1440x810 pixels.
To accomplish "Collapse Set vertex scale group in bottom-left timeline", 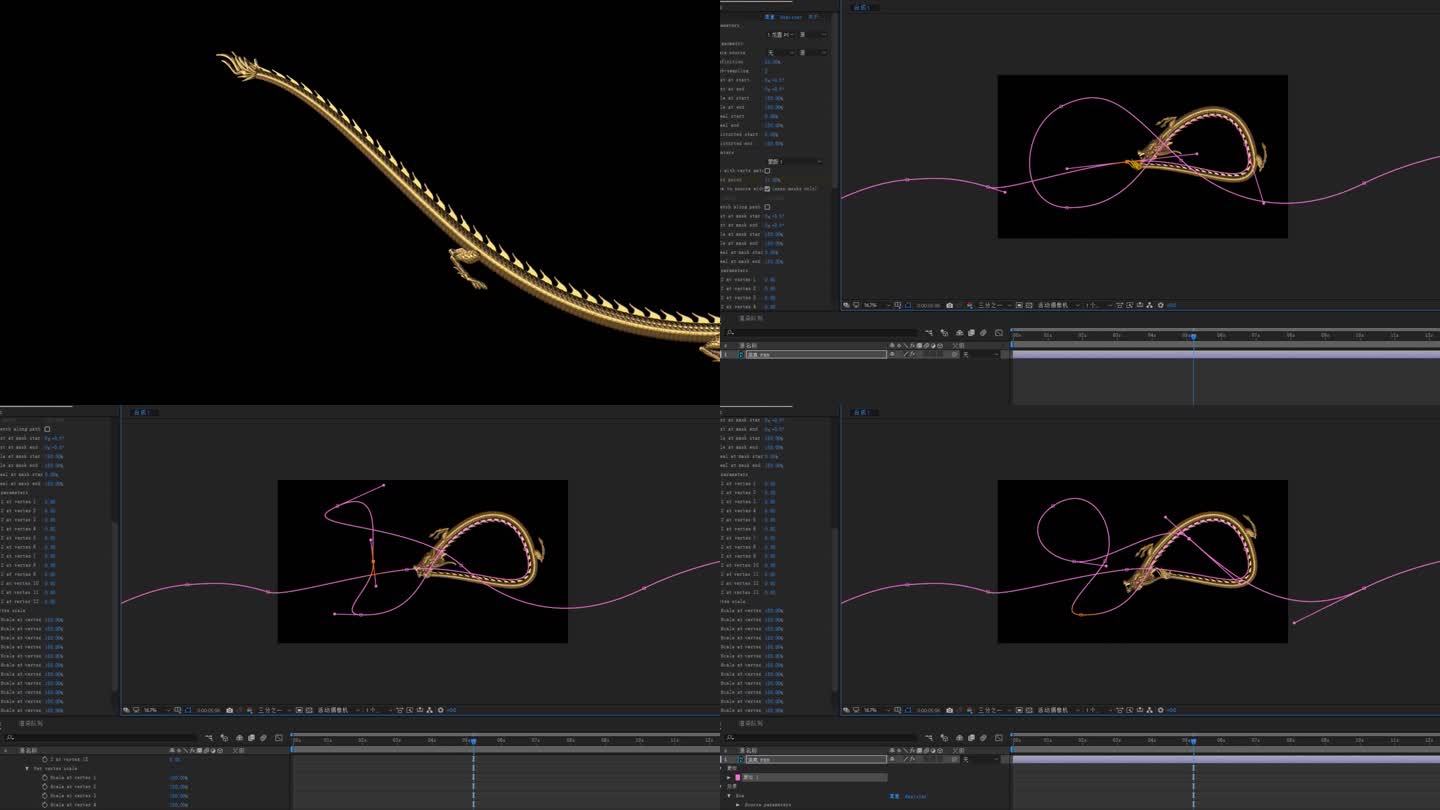I will tap(27, 768).
